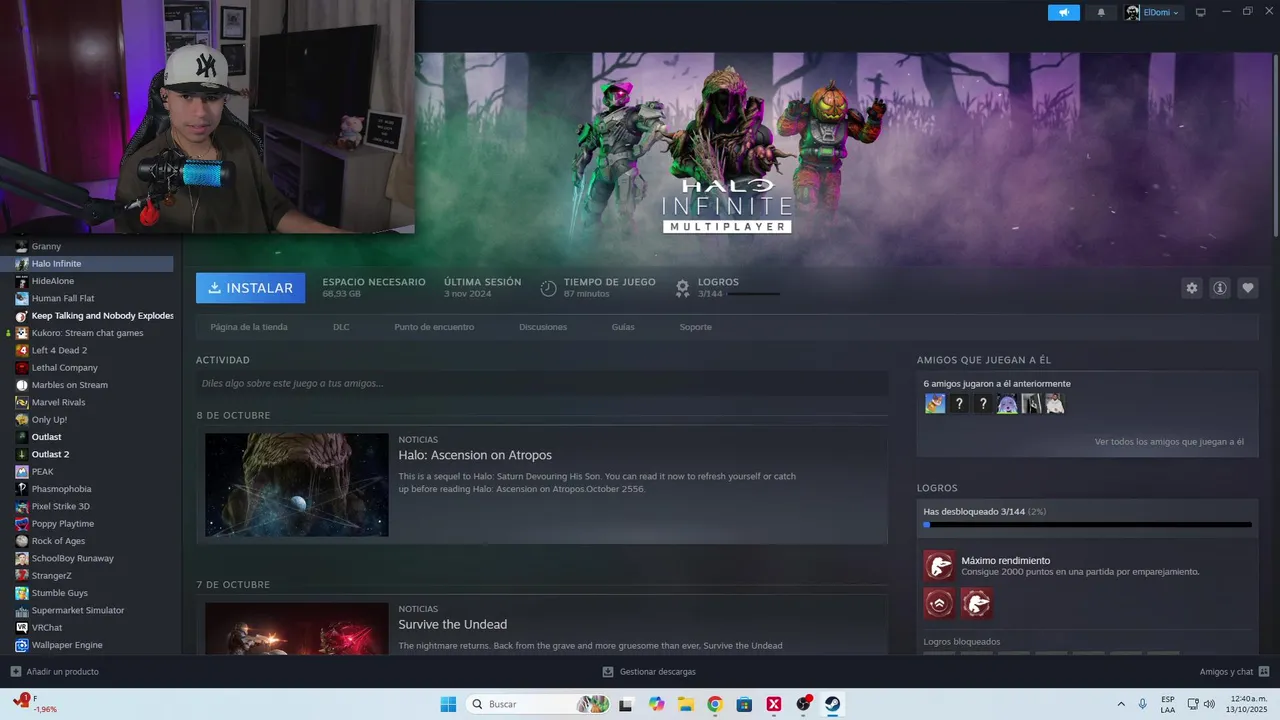The height and width of the screenshot is (720, 1280).
Task: Click the Human Fall Flat game icon
Action: coord(22,298)
